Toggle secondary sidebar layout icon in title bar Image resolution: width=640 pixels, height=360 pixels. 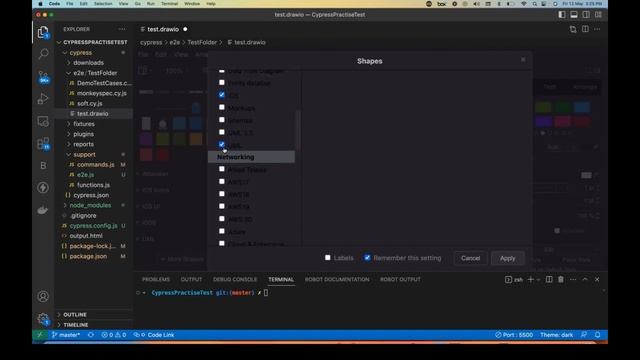pyautogui.click(x=586, y=15)
